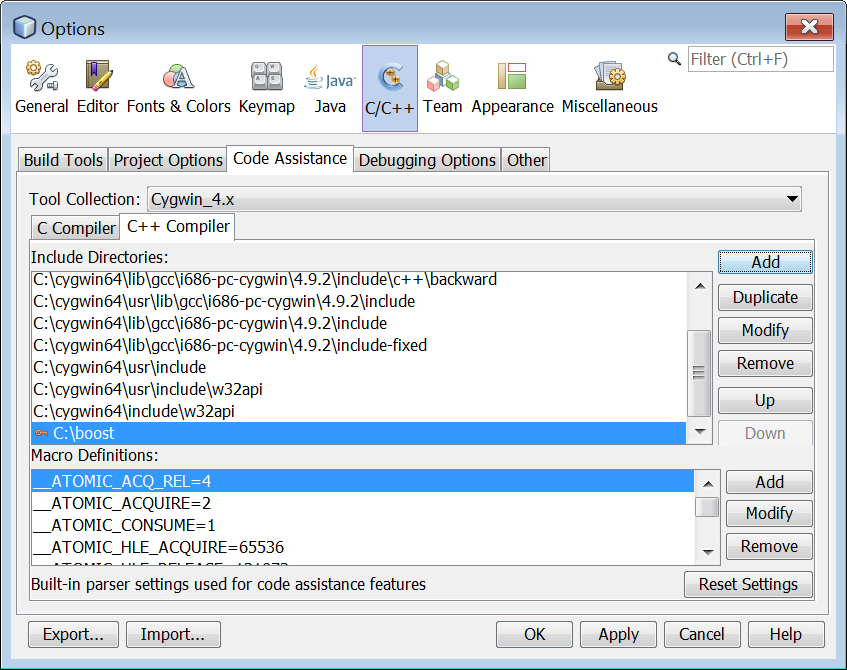Screen dimensions: 847x670
Task: Click Duplicate for include directories
Action: click(x=765, y=297)
